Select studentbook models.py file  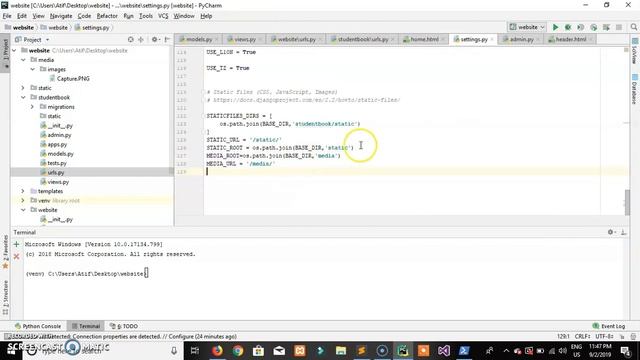pyautogui.click(x=57, y=153)
